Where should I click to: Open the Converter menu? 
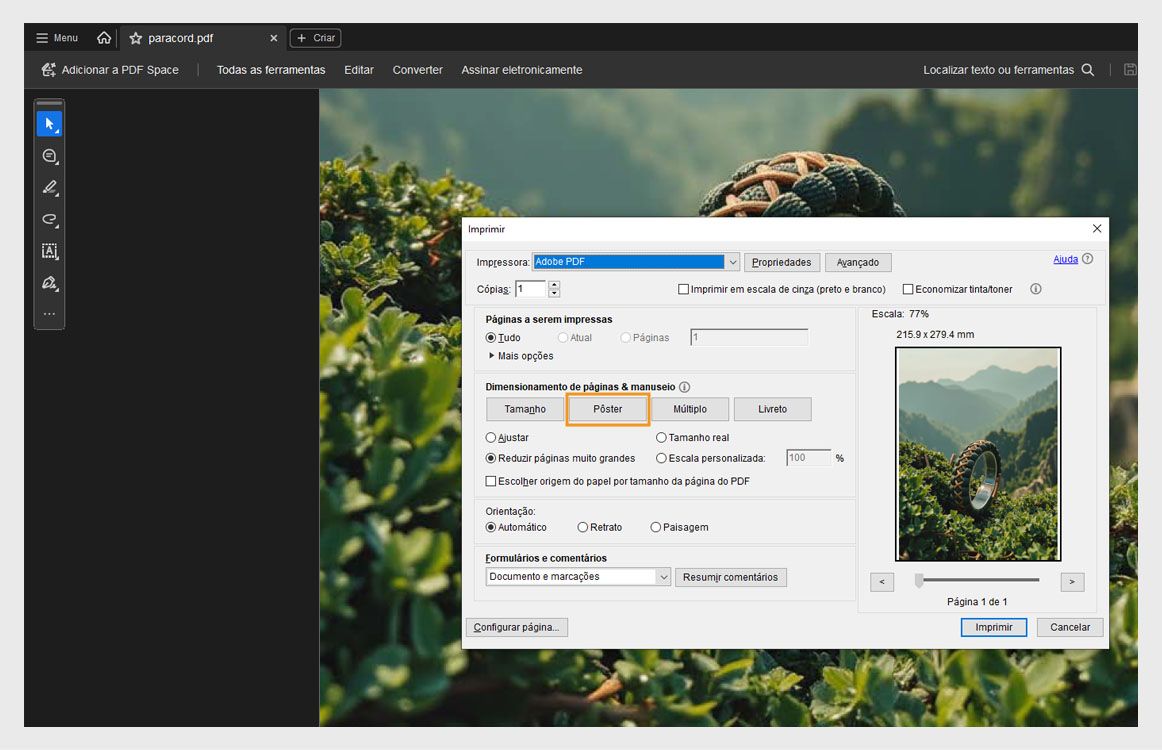[x=417, y=70]
